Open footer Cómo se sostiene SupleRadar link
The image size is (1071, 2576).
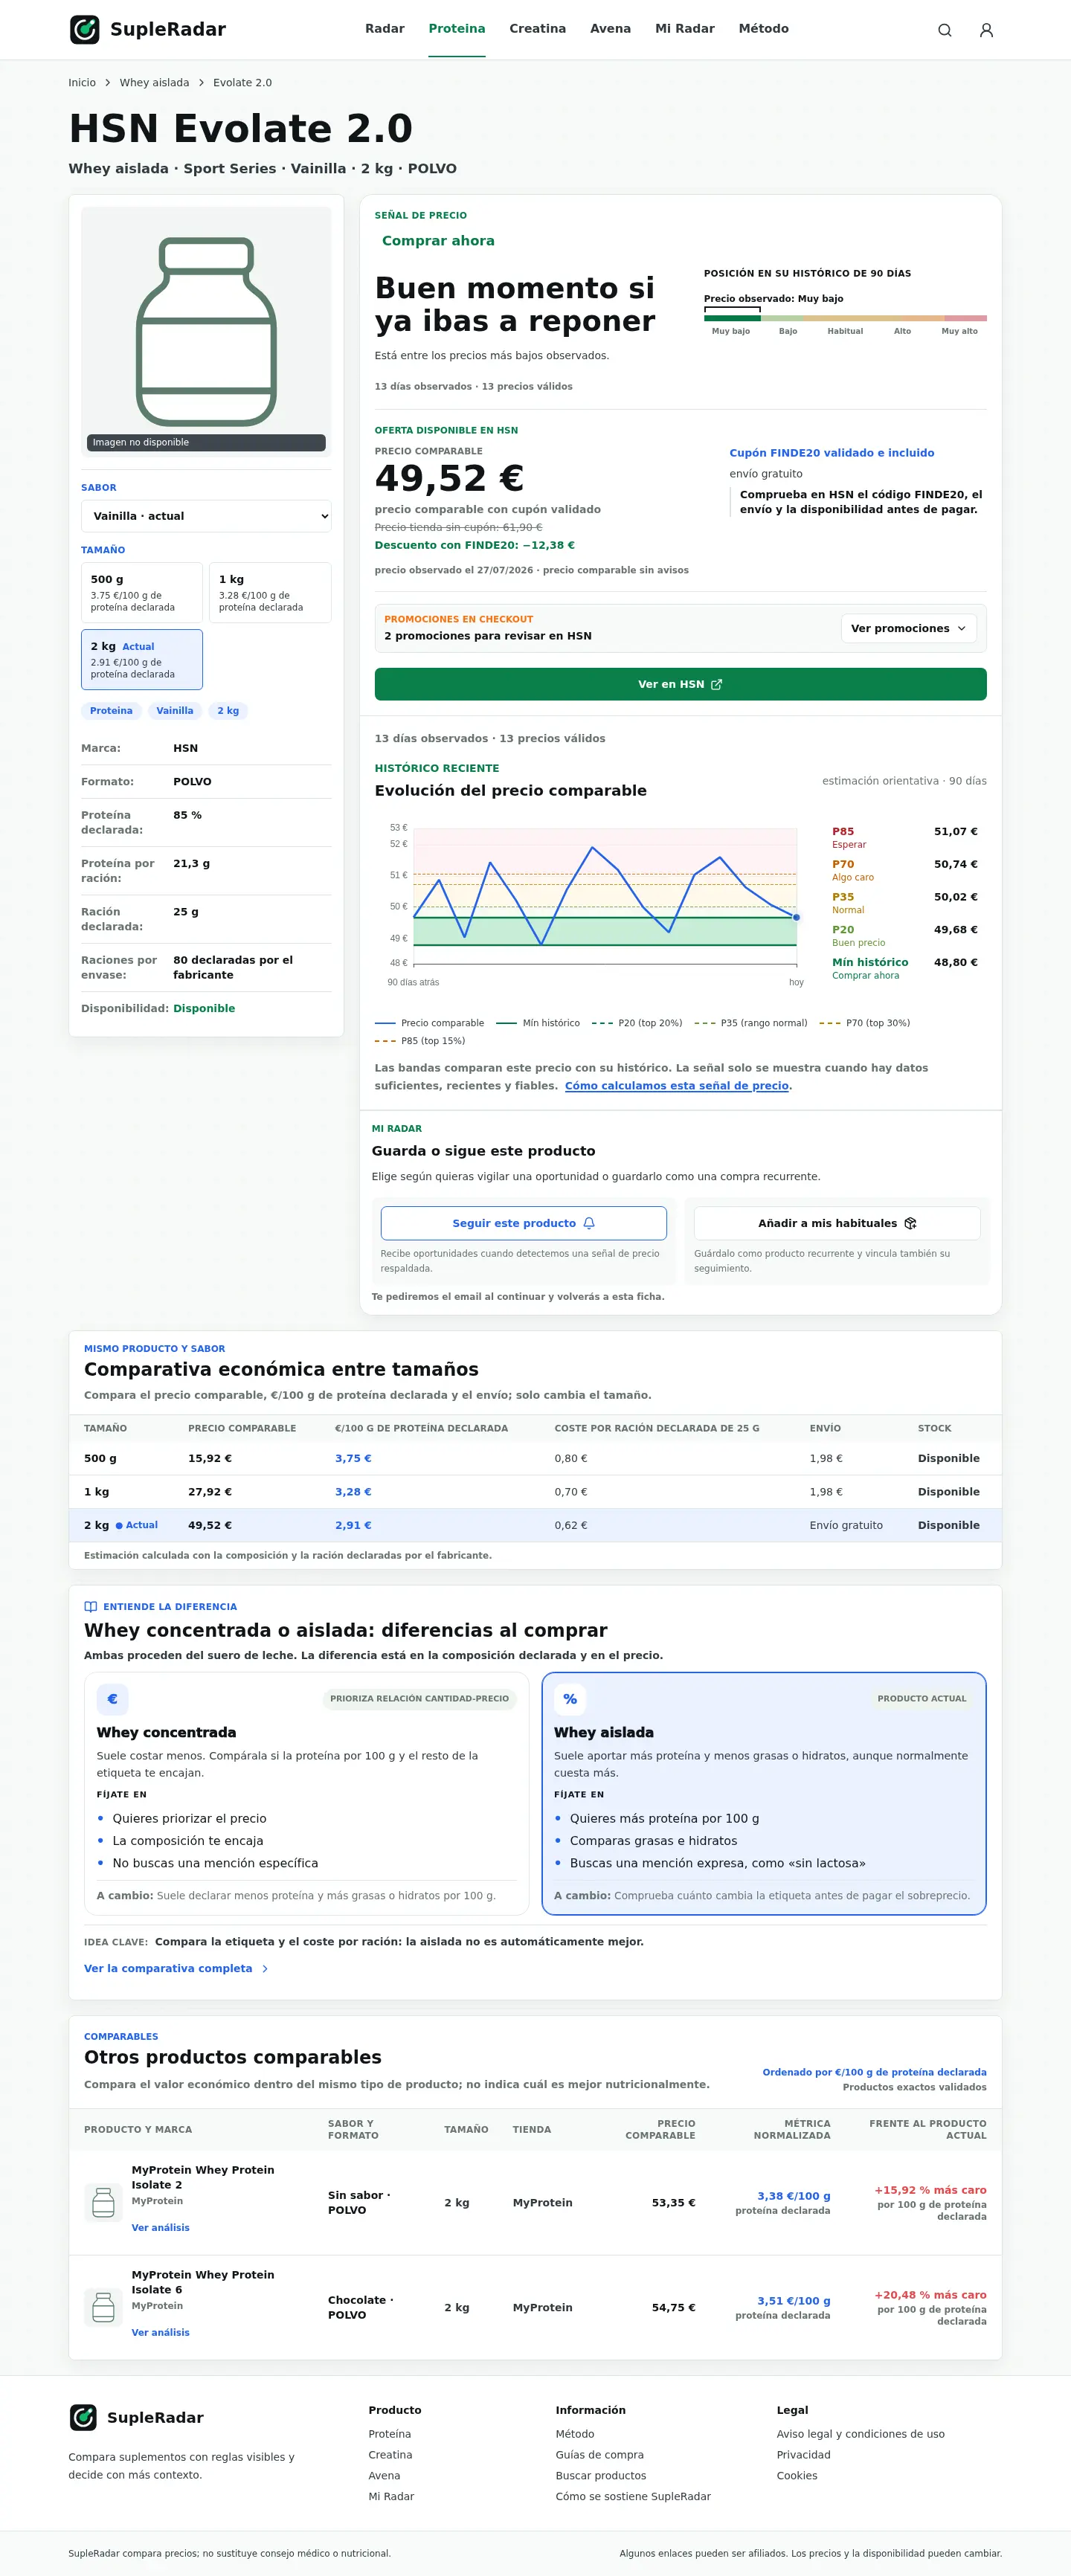click(633, 2496)
